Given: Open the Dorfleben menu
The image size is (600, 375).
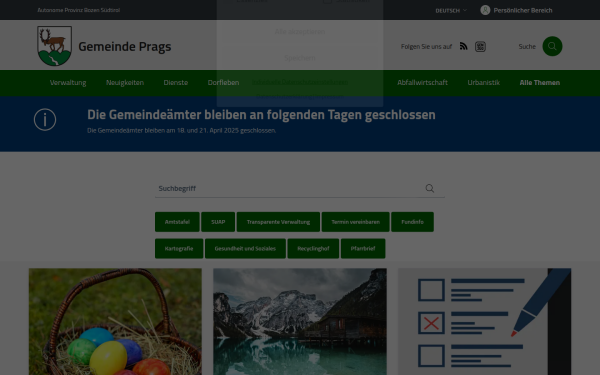Looking at the screenshot, I should point(223,83).
